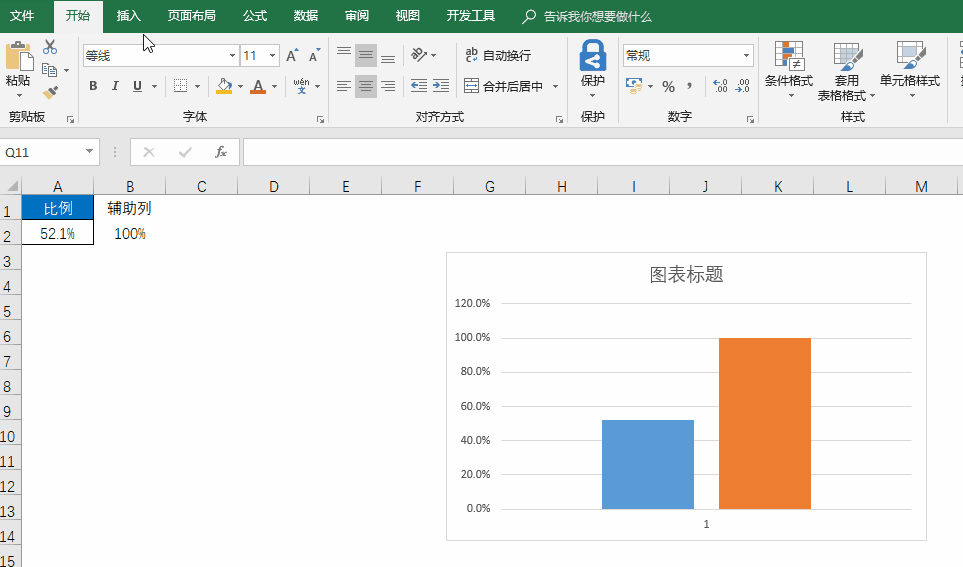Open the 公式 ribbon tab
The image size is (963, 567).
(255, 16)
